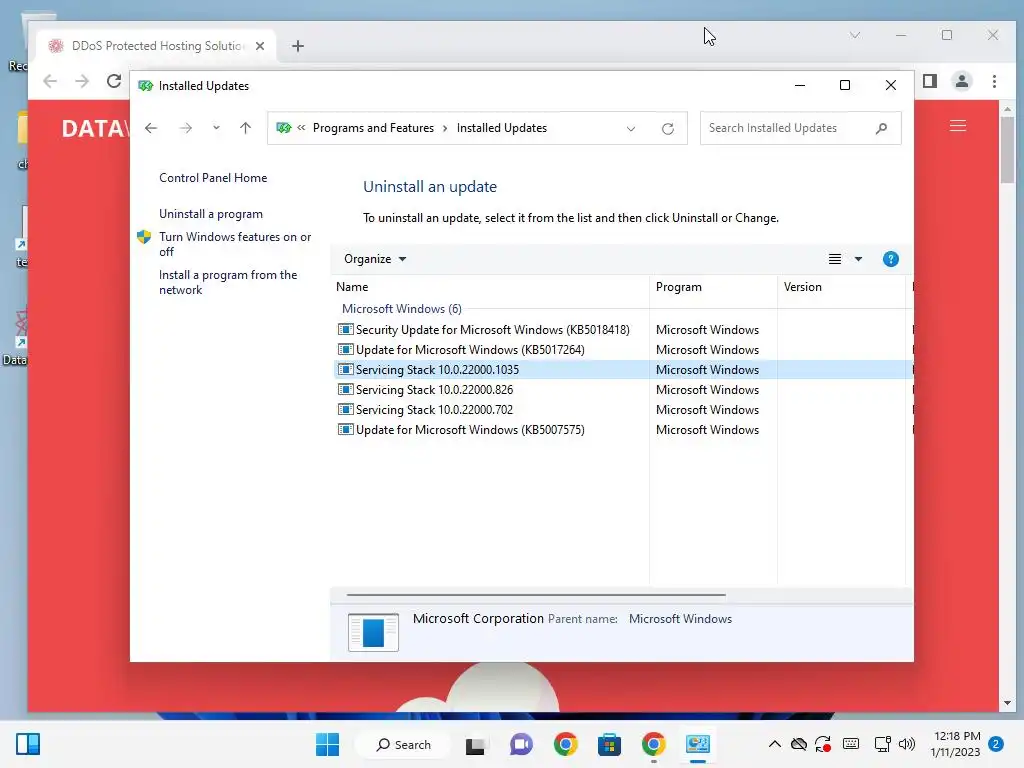The width and height of the screenshot is (1024, 768).
Task: Open Chrome profile icon
Action: (962, 81)
